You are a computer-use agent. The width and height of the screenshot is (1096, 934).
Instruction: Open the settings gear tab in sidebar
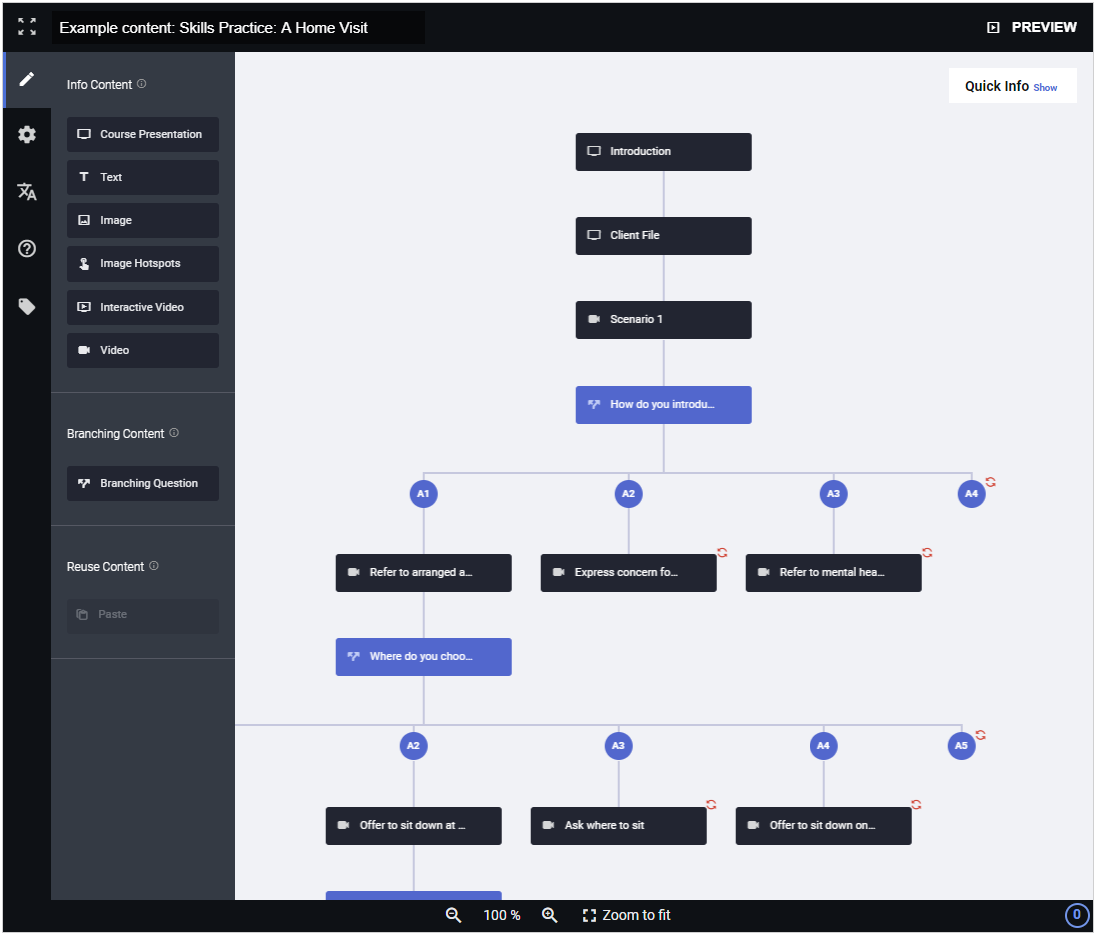27,134
